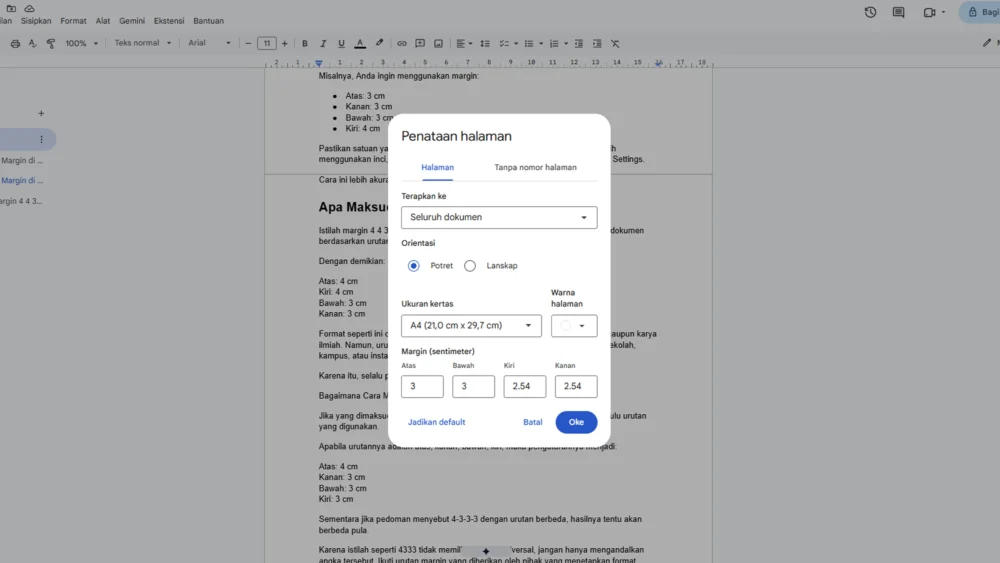Open the Ekstensi menu

pos(169,20)
